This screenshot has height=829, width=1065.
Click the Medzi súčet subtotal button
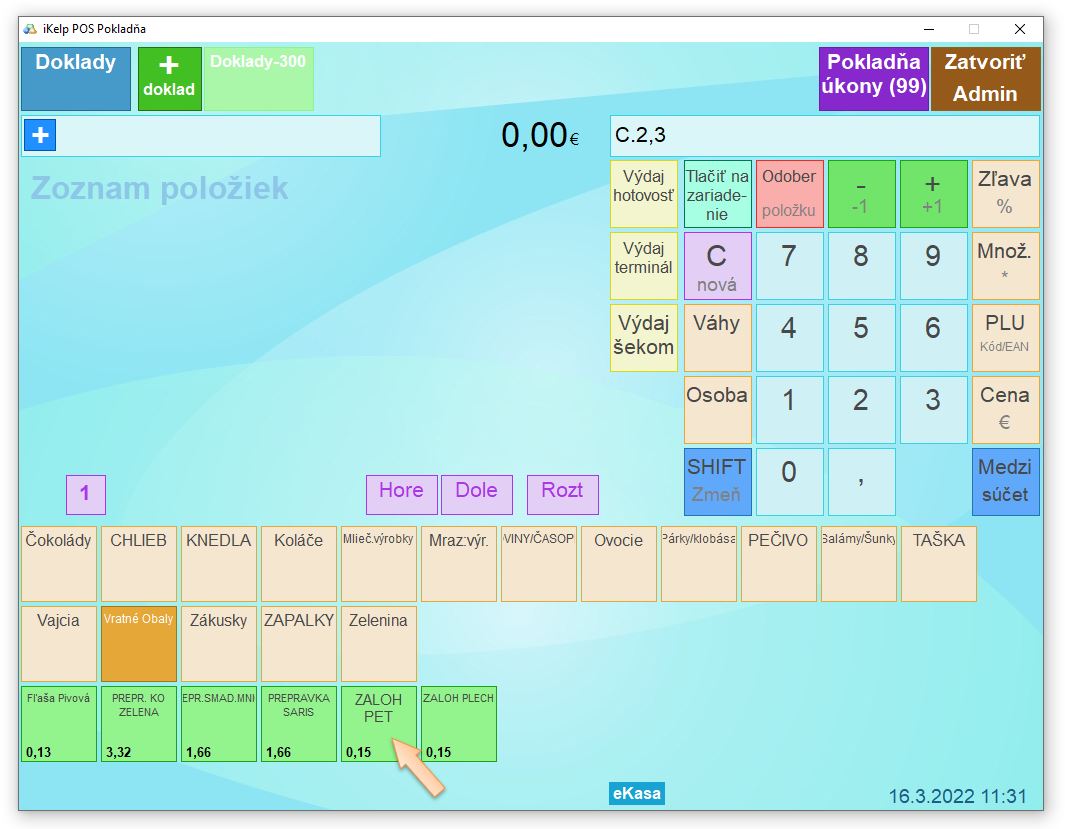coord(1005,481)
